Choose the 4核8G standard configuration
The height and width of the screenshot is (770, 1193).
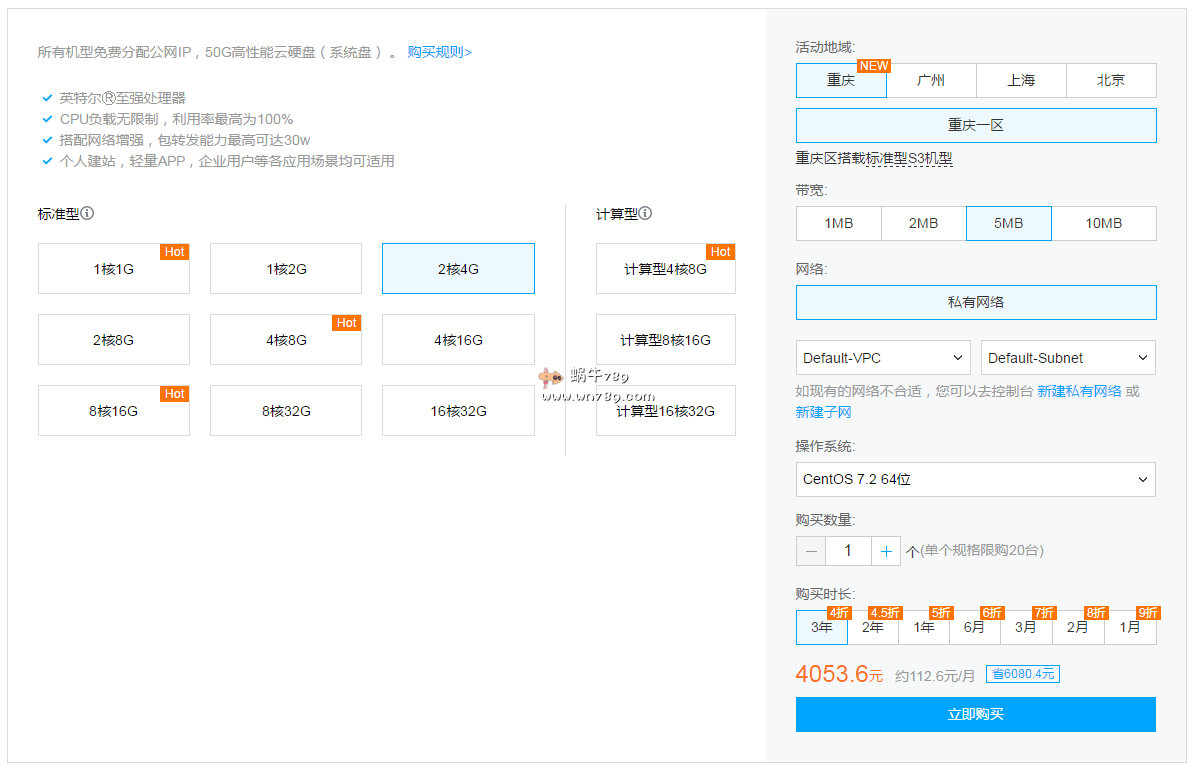click(x=285, y=340)
